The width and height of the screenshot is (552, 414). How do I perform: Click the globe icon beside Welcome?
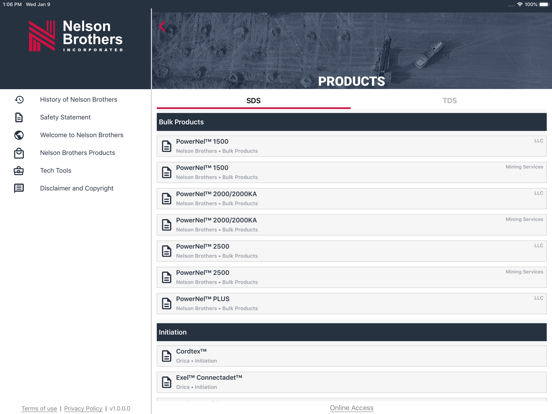[x=19, y=135]
